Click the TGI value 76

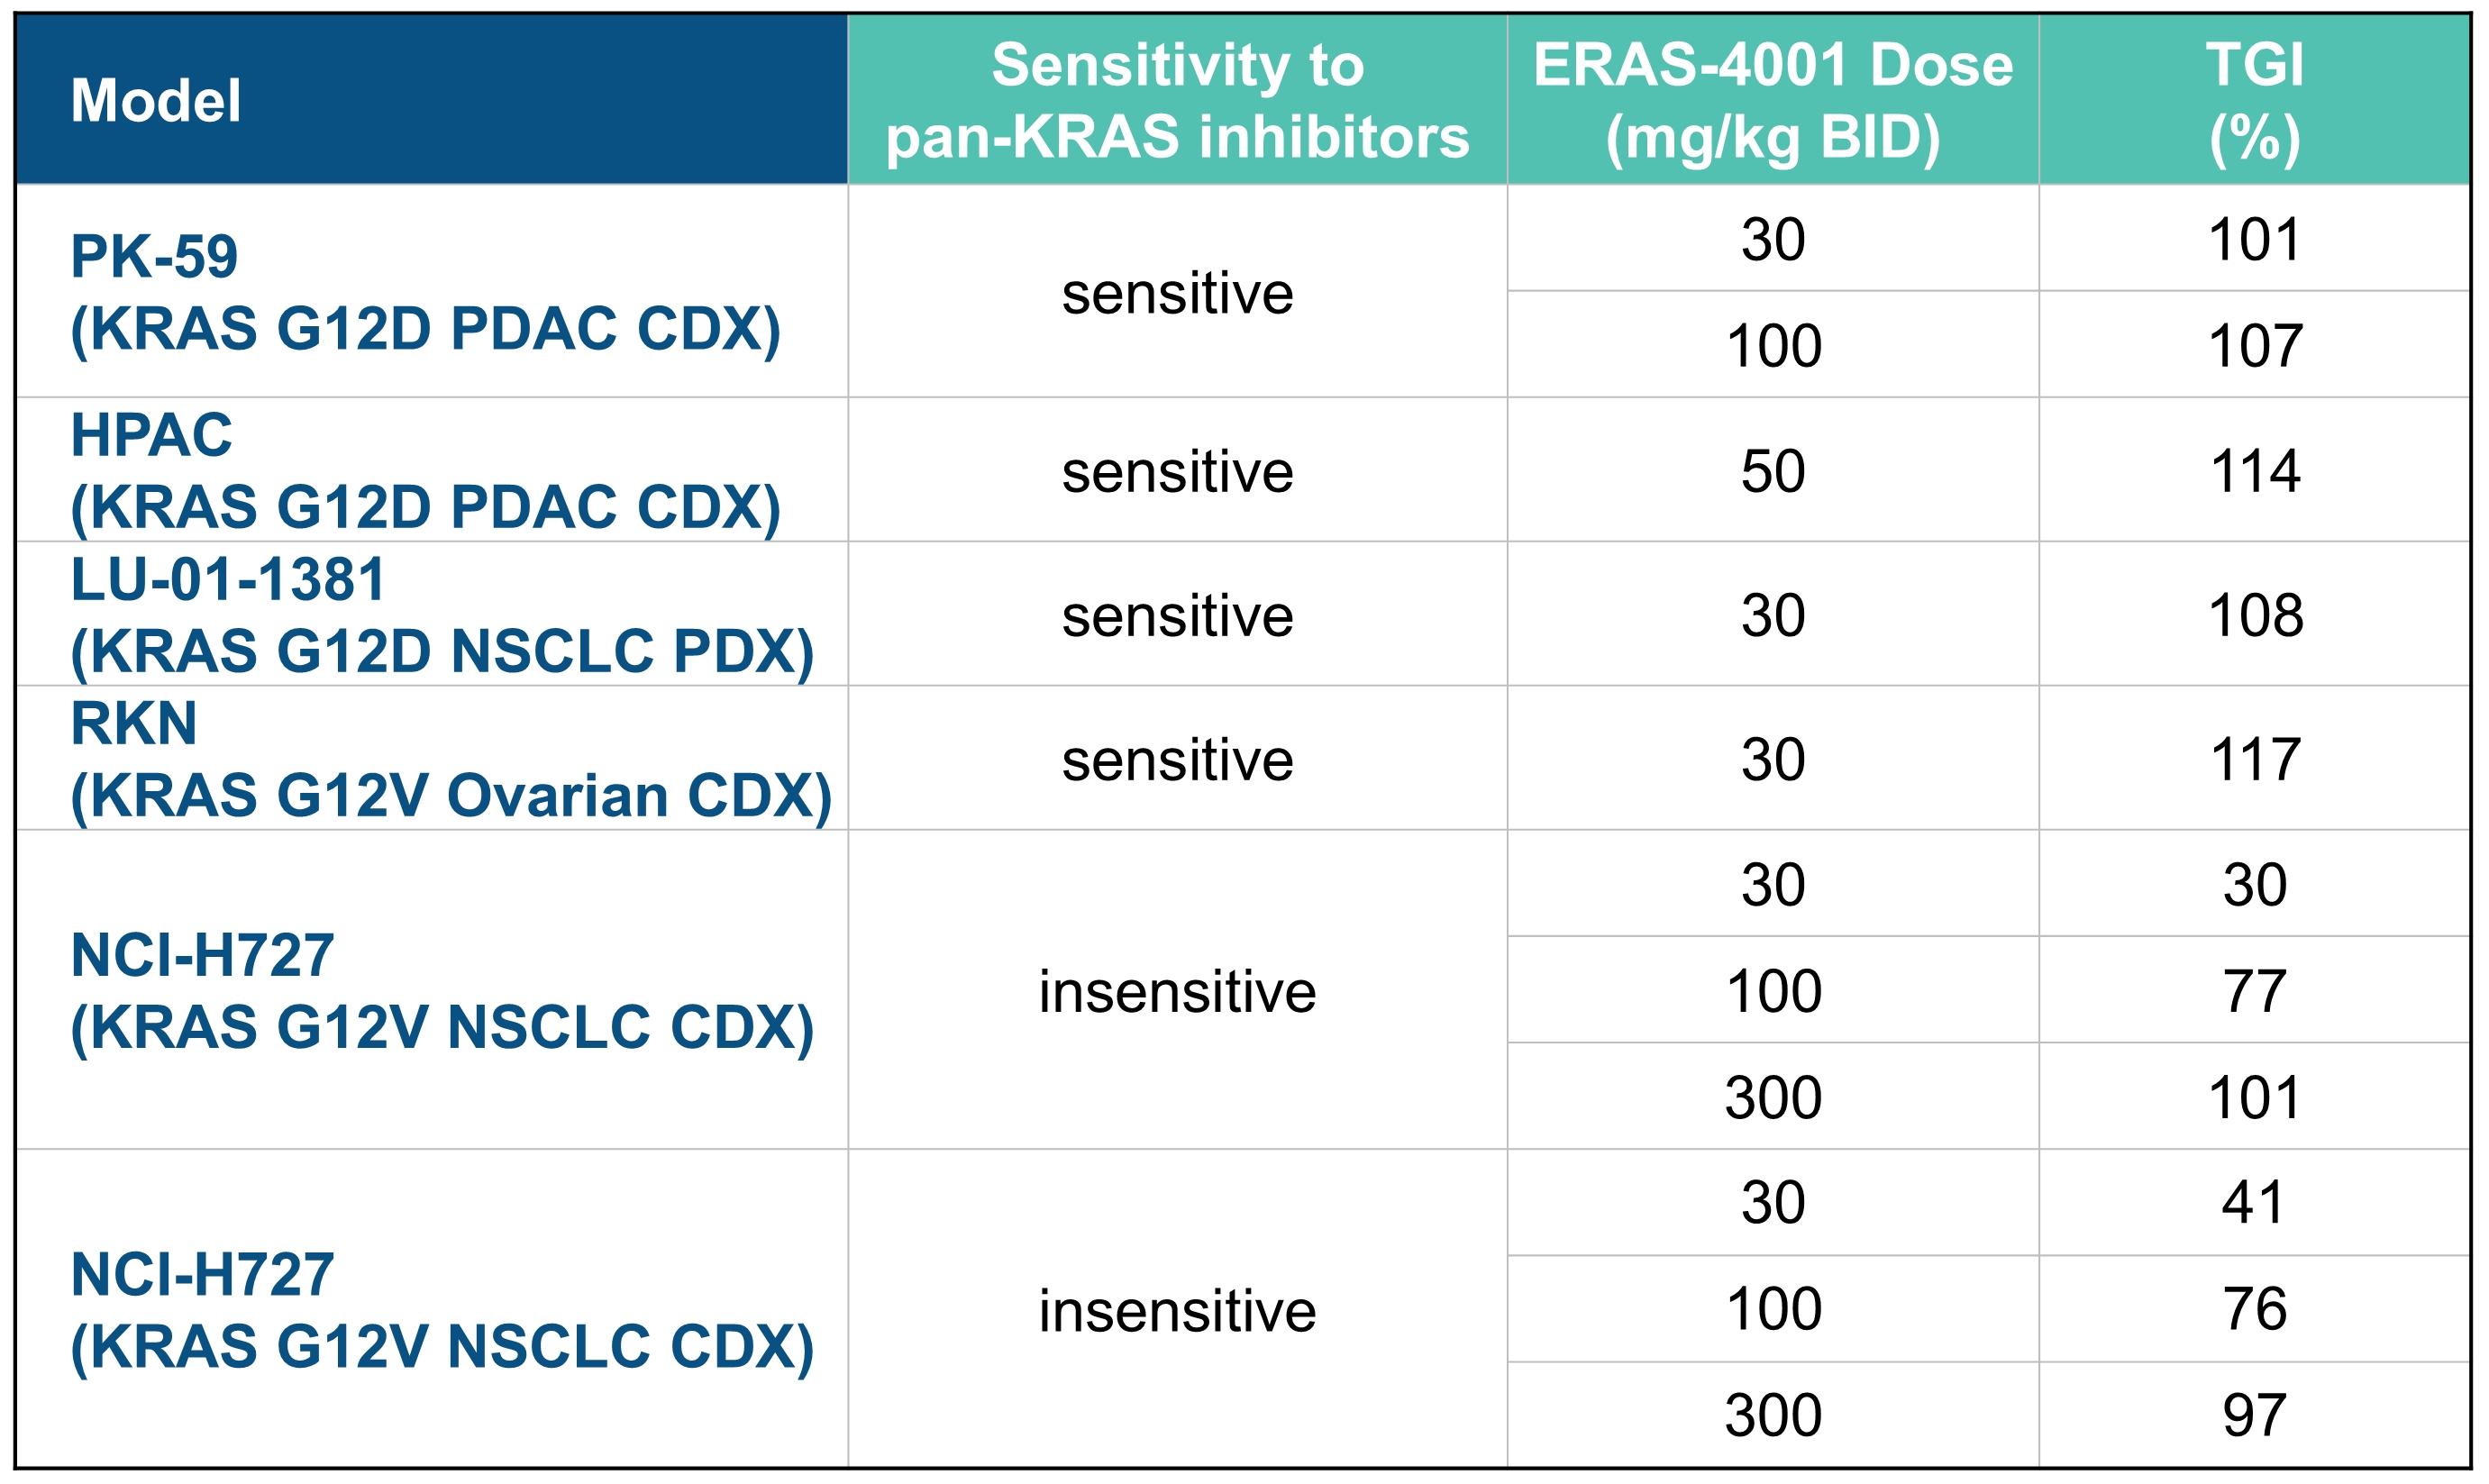click(x=2254, y=1309)
